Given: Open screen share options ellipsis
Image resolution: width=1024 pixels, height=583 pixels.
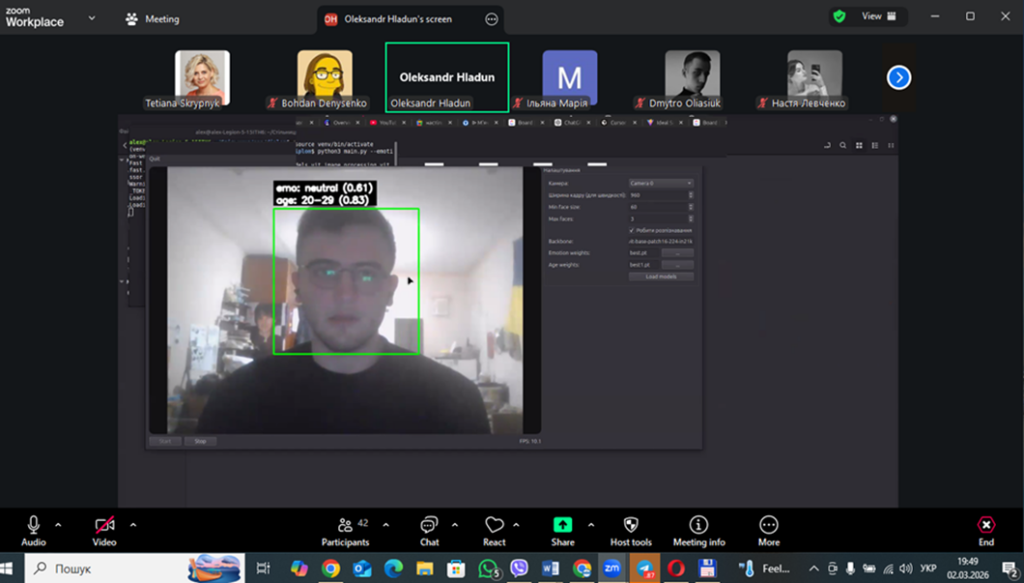Looking at the screenshot, I should tap(491, 19).
